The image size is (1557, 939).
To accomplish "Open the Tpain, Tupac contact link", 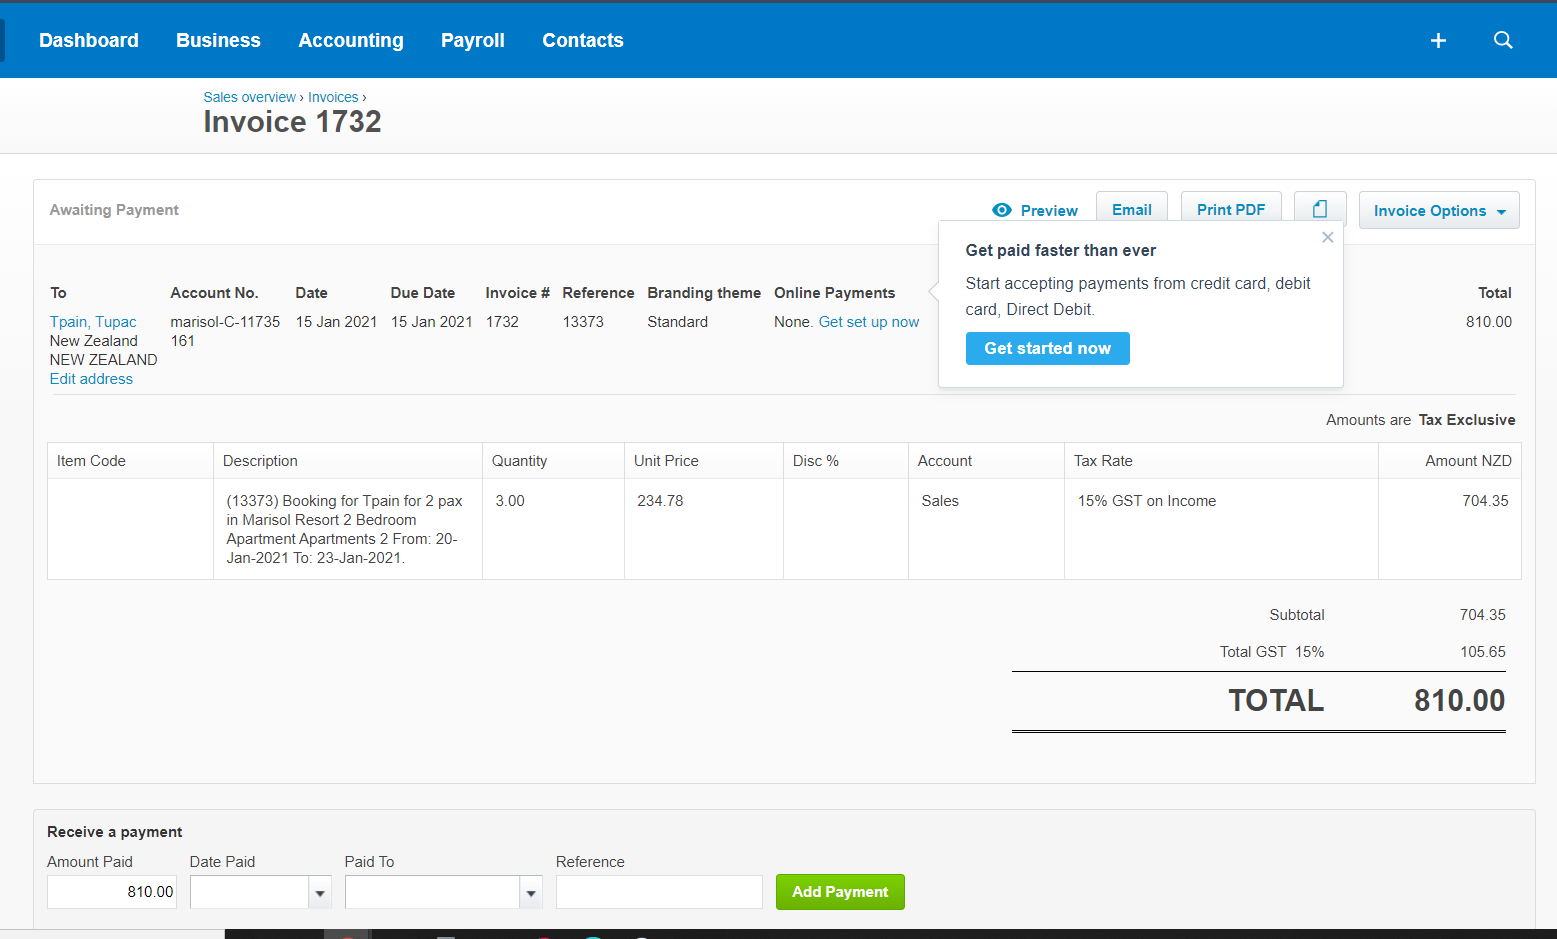I will tap(92, 321).
